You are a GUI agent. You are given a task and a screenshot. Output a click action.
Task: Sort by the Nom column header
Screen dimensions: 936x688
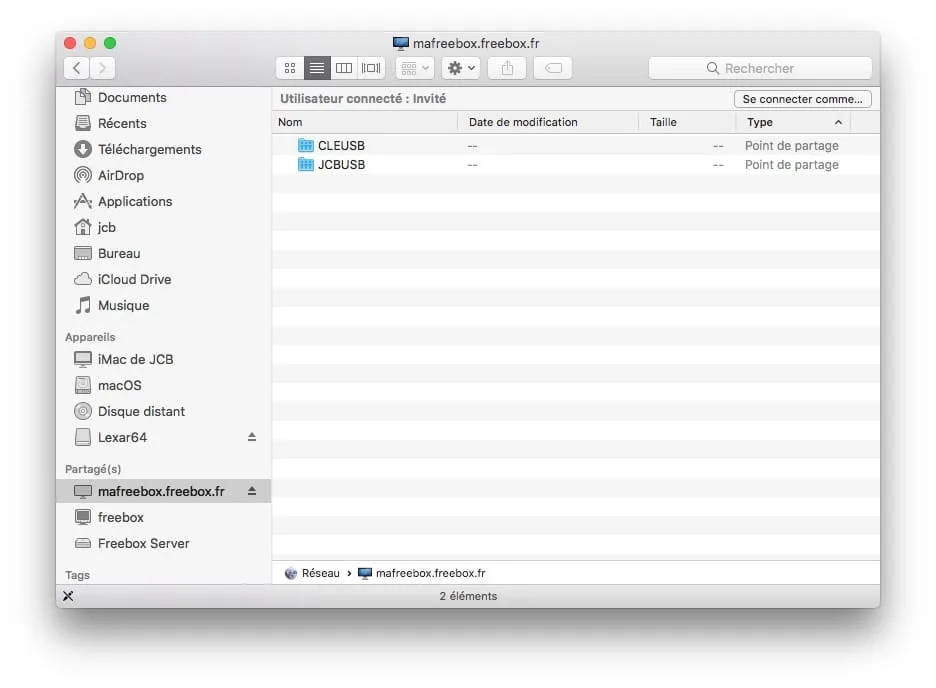pyautogui.click(x=364, y=122)
